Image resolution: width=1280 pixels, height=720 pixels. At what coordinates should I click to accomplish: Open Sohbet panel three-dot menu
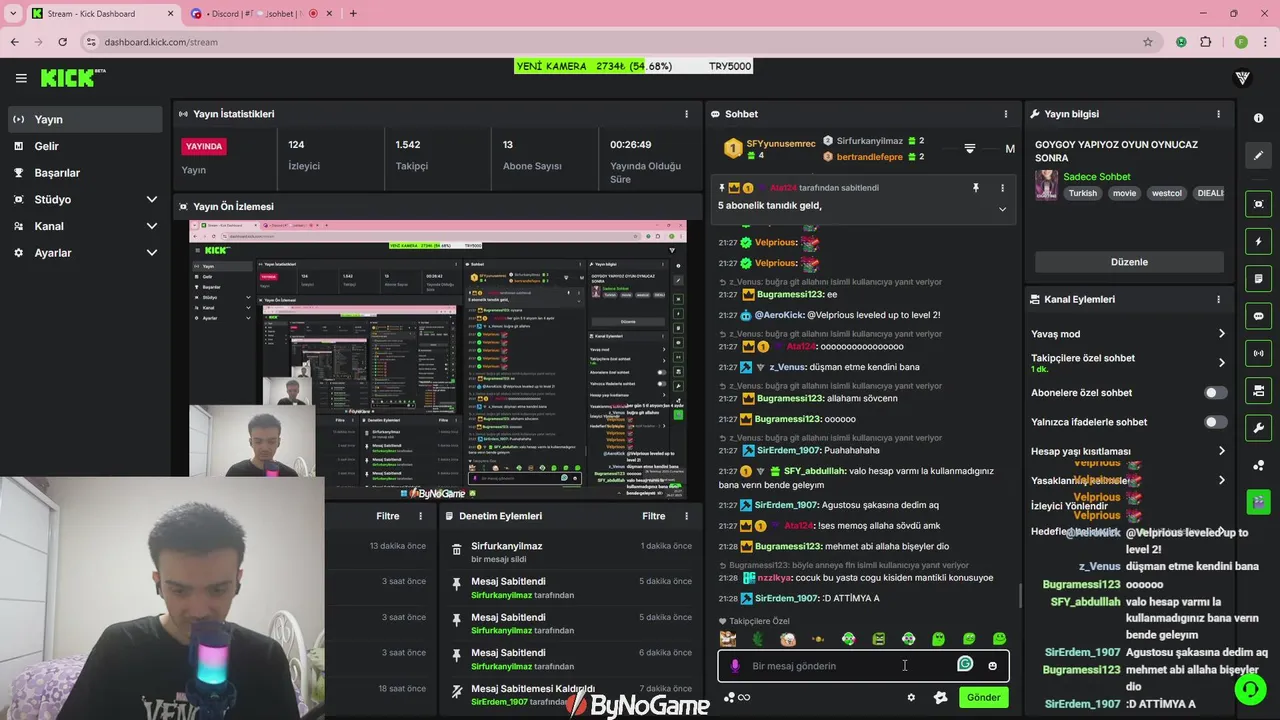(1006, 114)
